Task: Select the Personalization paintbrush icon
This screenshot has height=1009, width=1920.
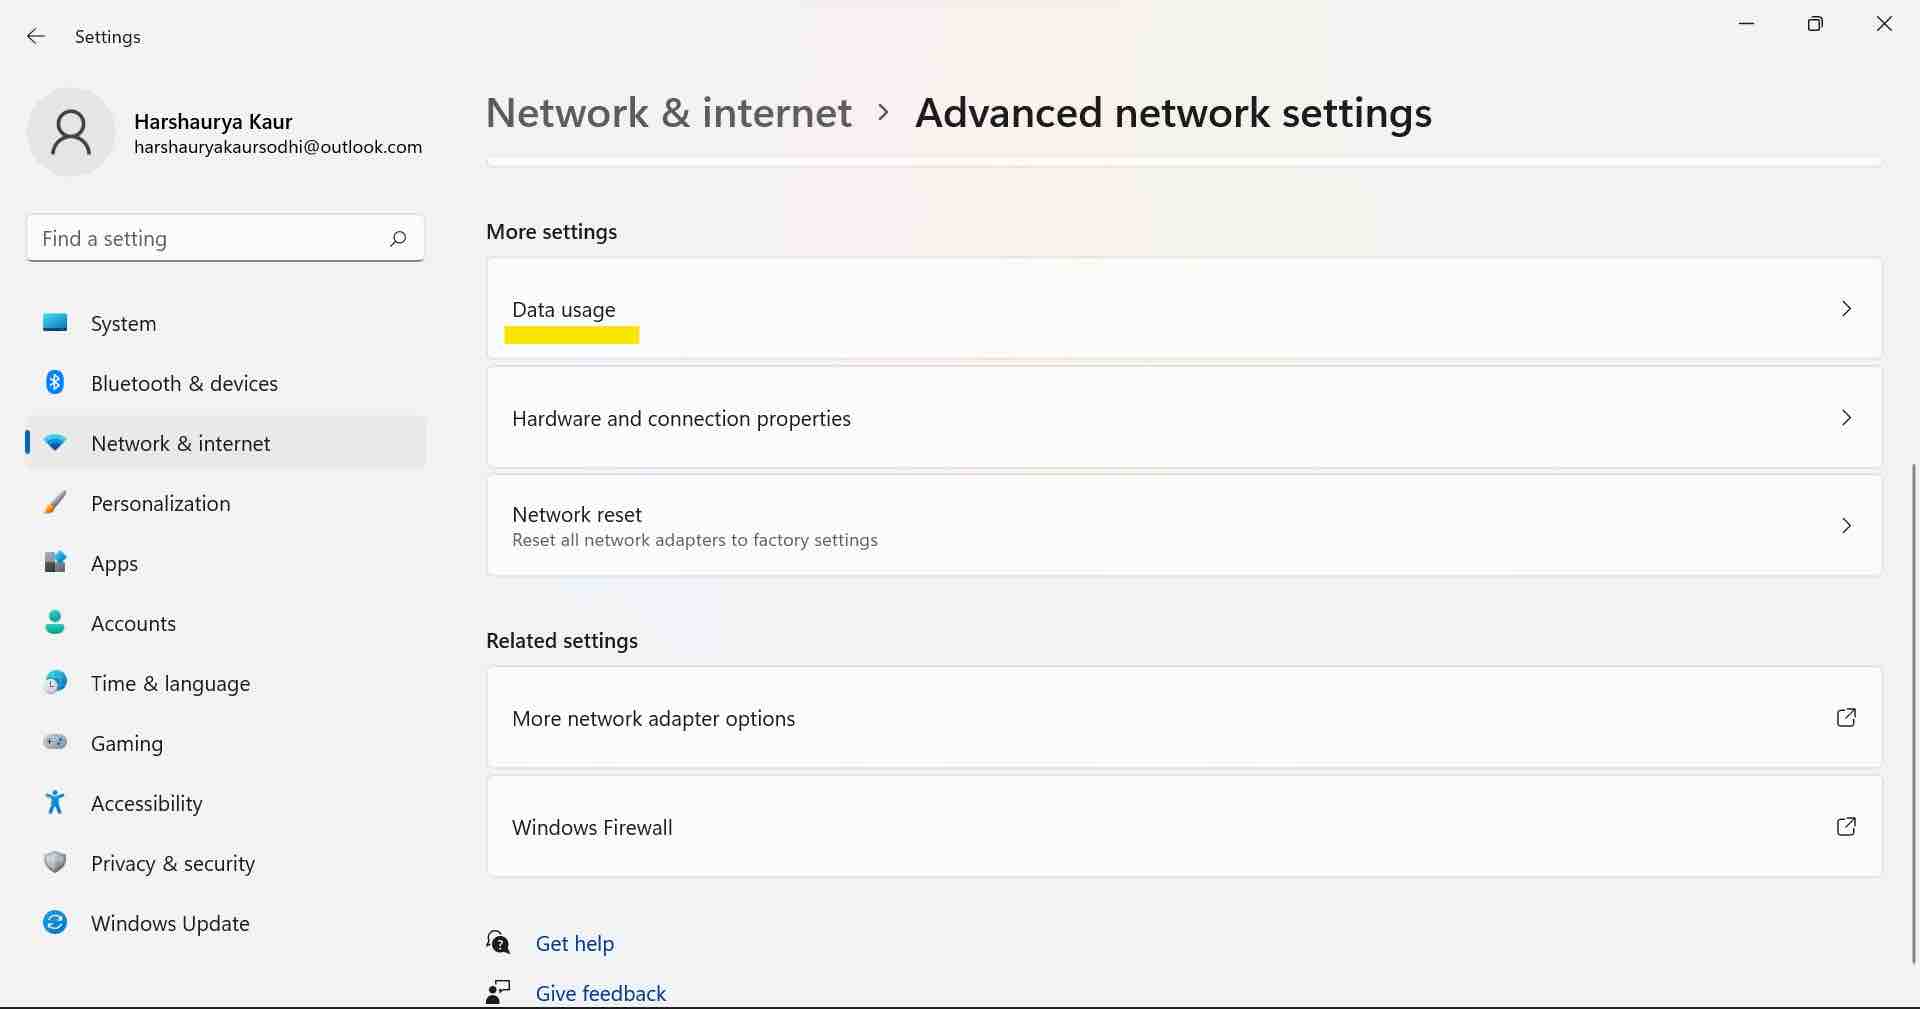Action: point(55,503)
